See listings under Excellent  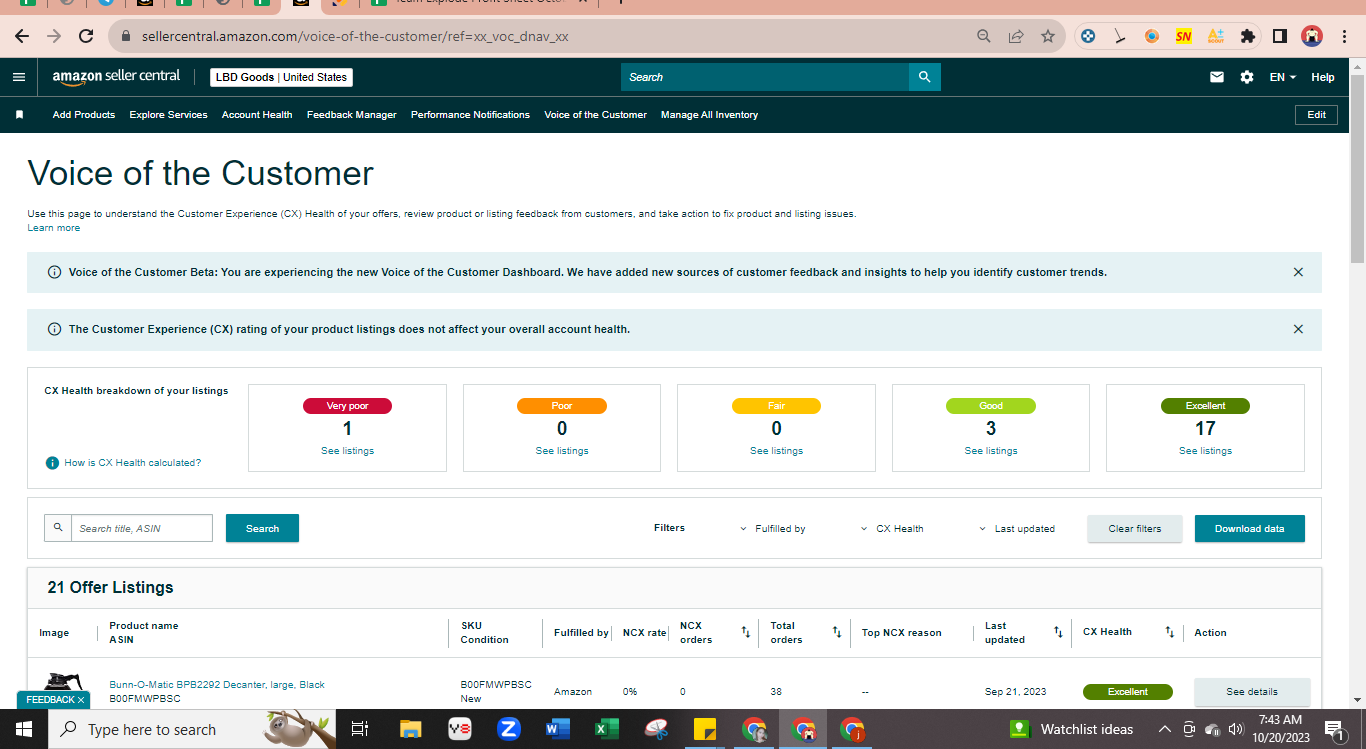[x=1205, y=451]
